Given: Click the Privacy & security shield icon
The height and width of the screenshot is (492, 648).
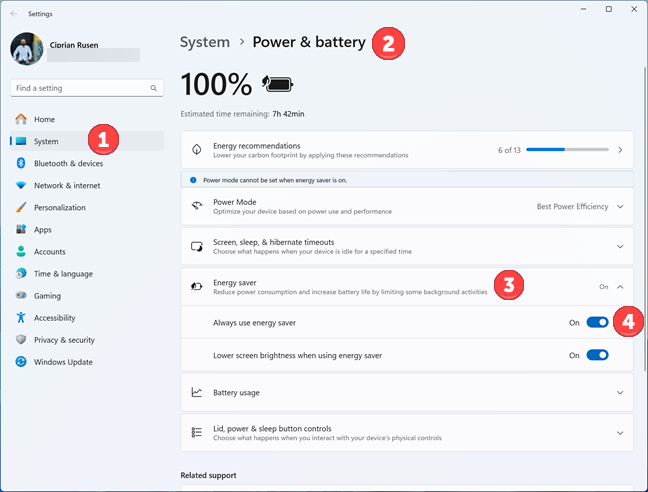Looking at the screenshot, I should [20, 340].
